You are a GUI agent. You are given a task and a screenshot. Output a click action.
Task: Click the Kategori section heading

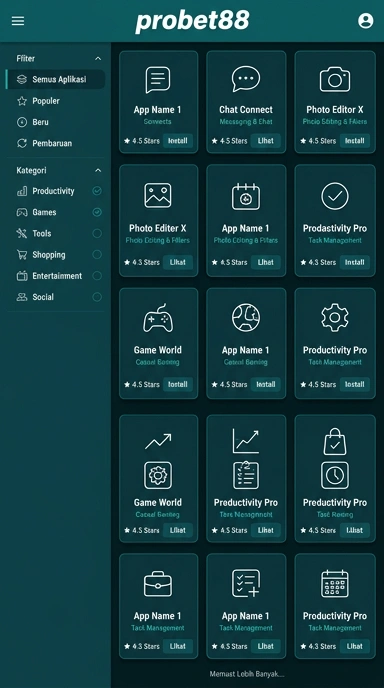tap(31, 170)
